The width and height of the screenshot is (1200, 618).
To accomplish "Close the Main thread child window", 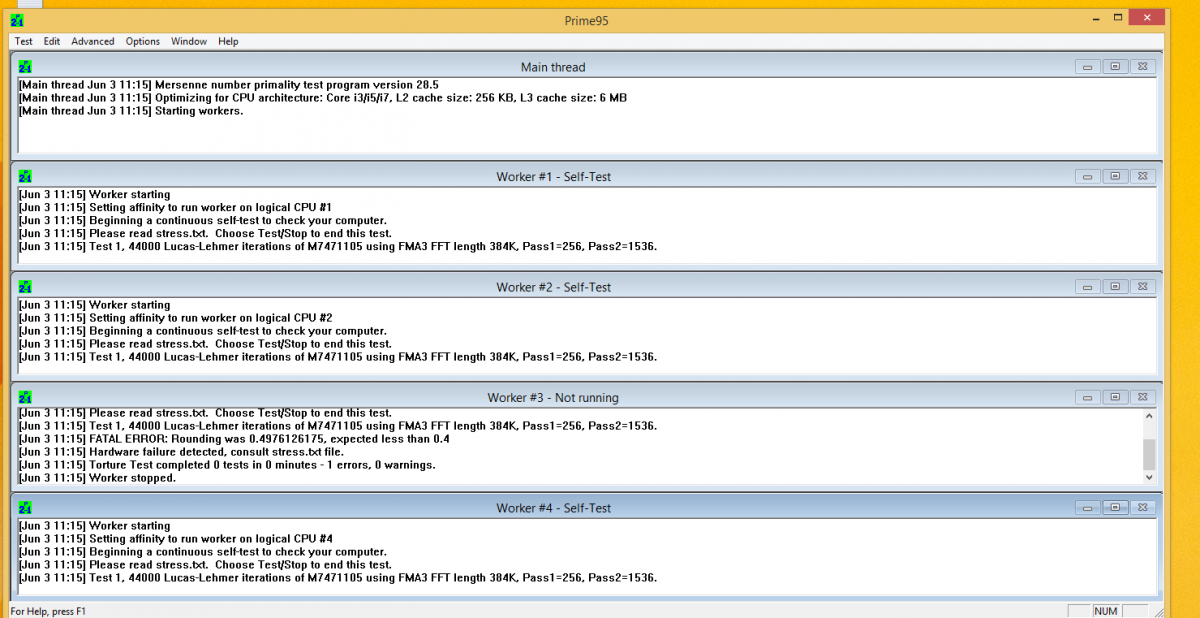I will click(x=1144, y=67).
